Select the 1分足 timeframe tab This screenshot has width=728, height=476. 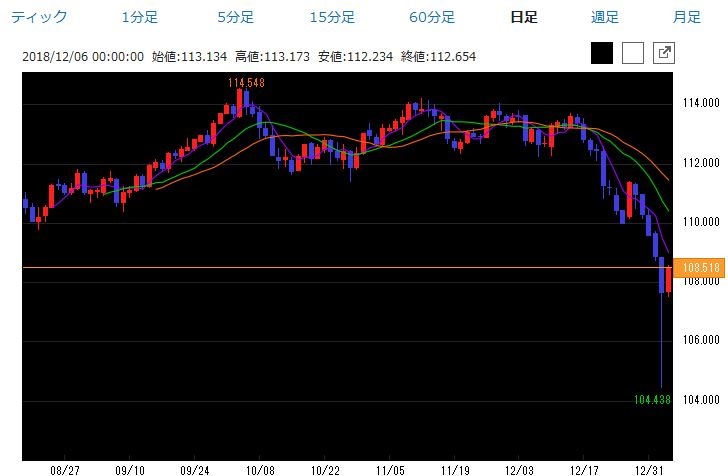pos(139,17)
